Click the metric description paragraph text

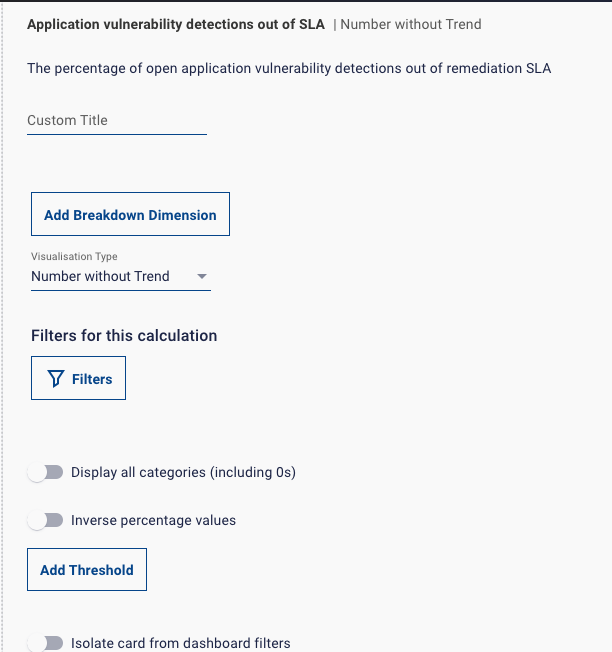[x=288, y=68]
